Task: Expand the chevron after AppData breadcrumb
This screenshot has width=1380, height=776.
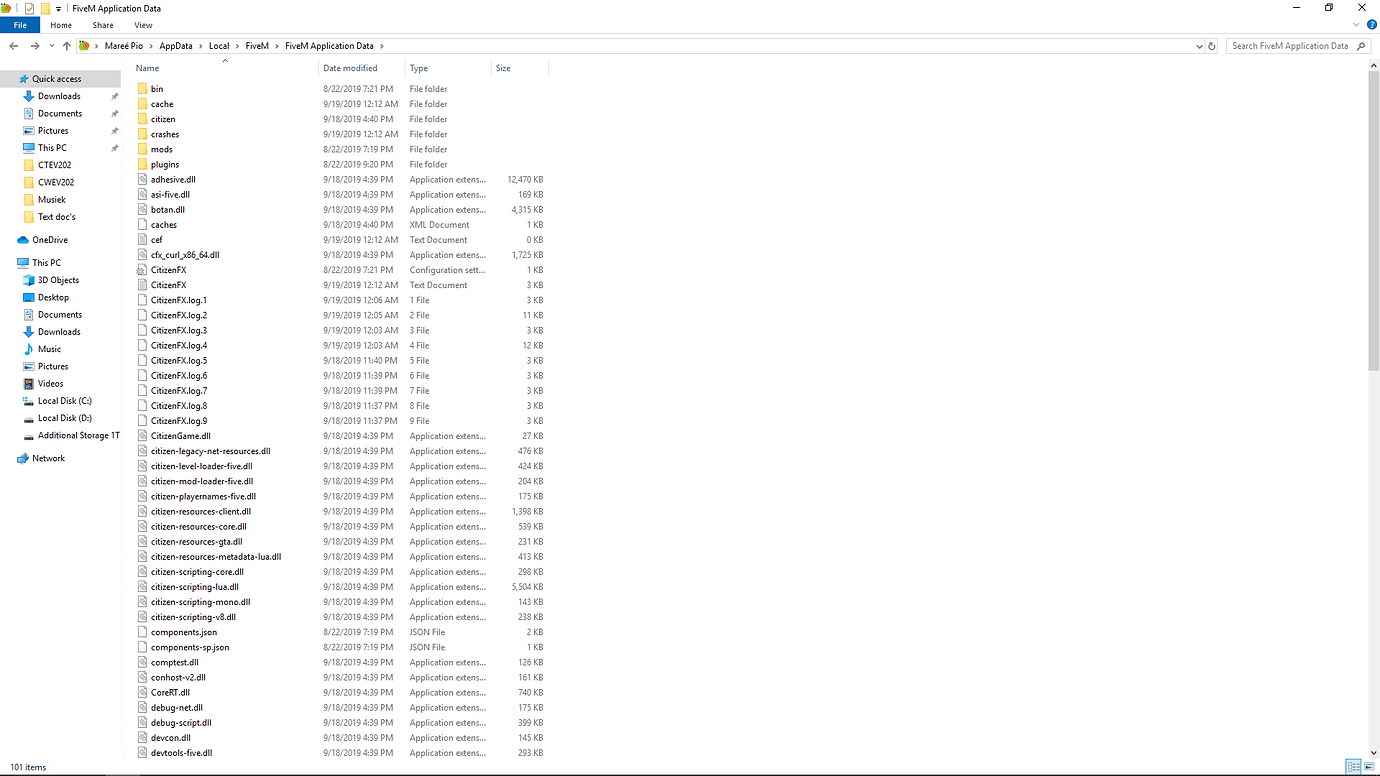Action: pyautogui.click(x=200, y=46)
